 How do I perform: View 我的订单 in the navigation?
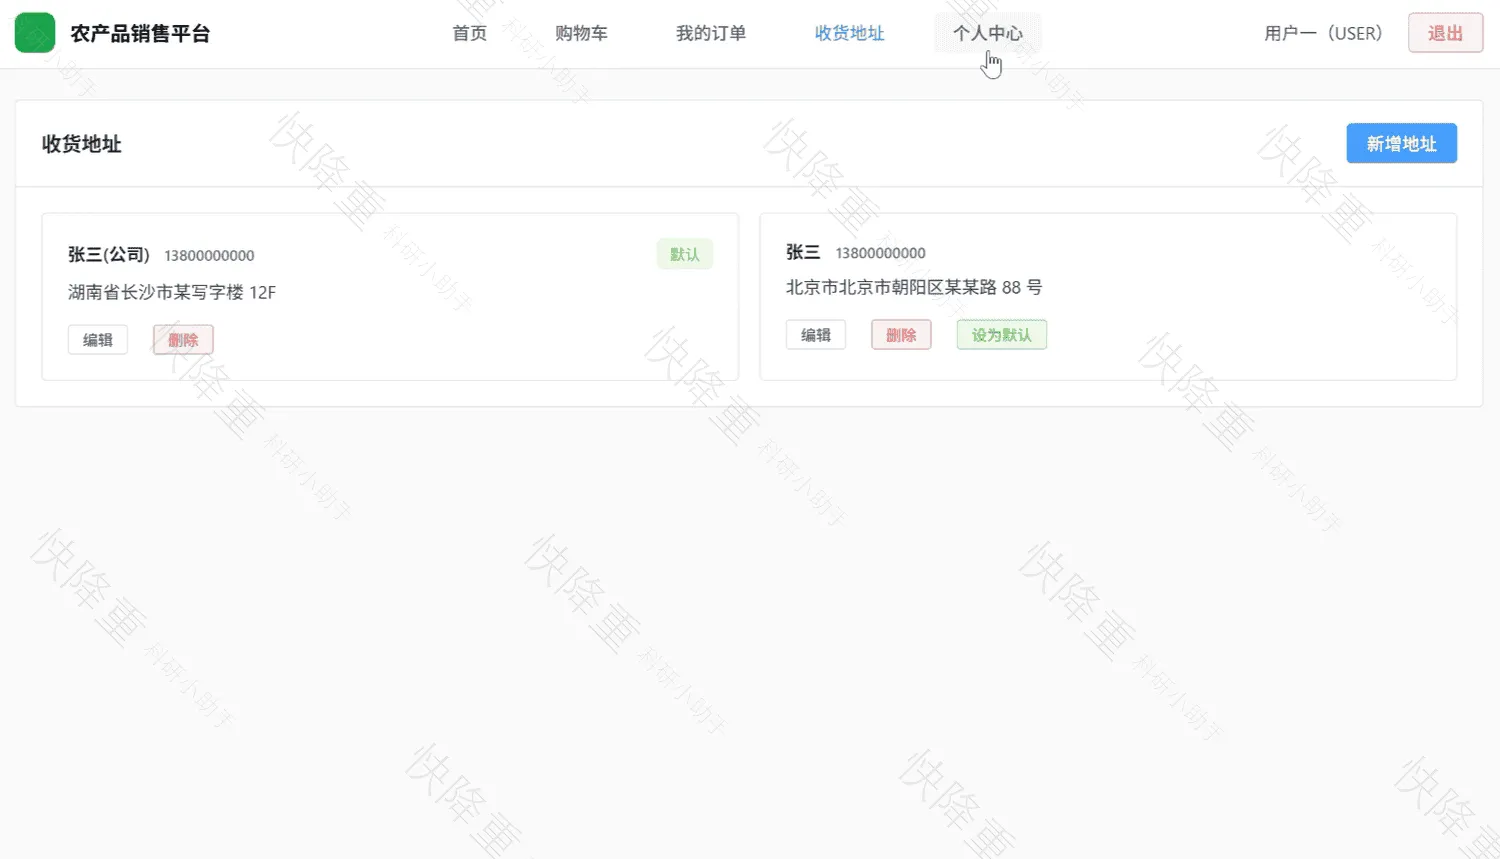tap(711, 33)
